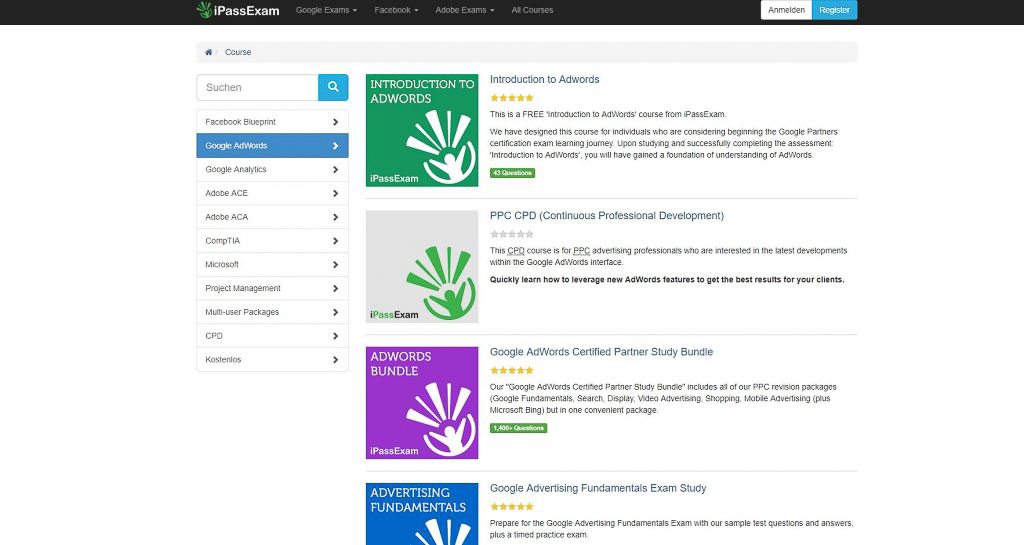Select Google Analytics in sidebar

tap(272, 169)
